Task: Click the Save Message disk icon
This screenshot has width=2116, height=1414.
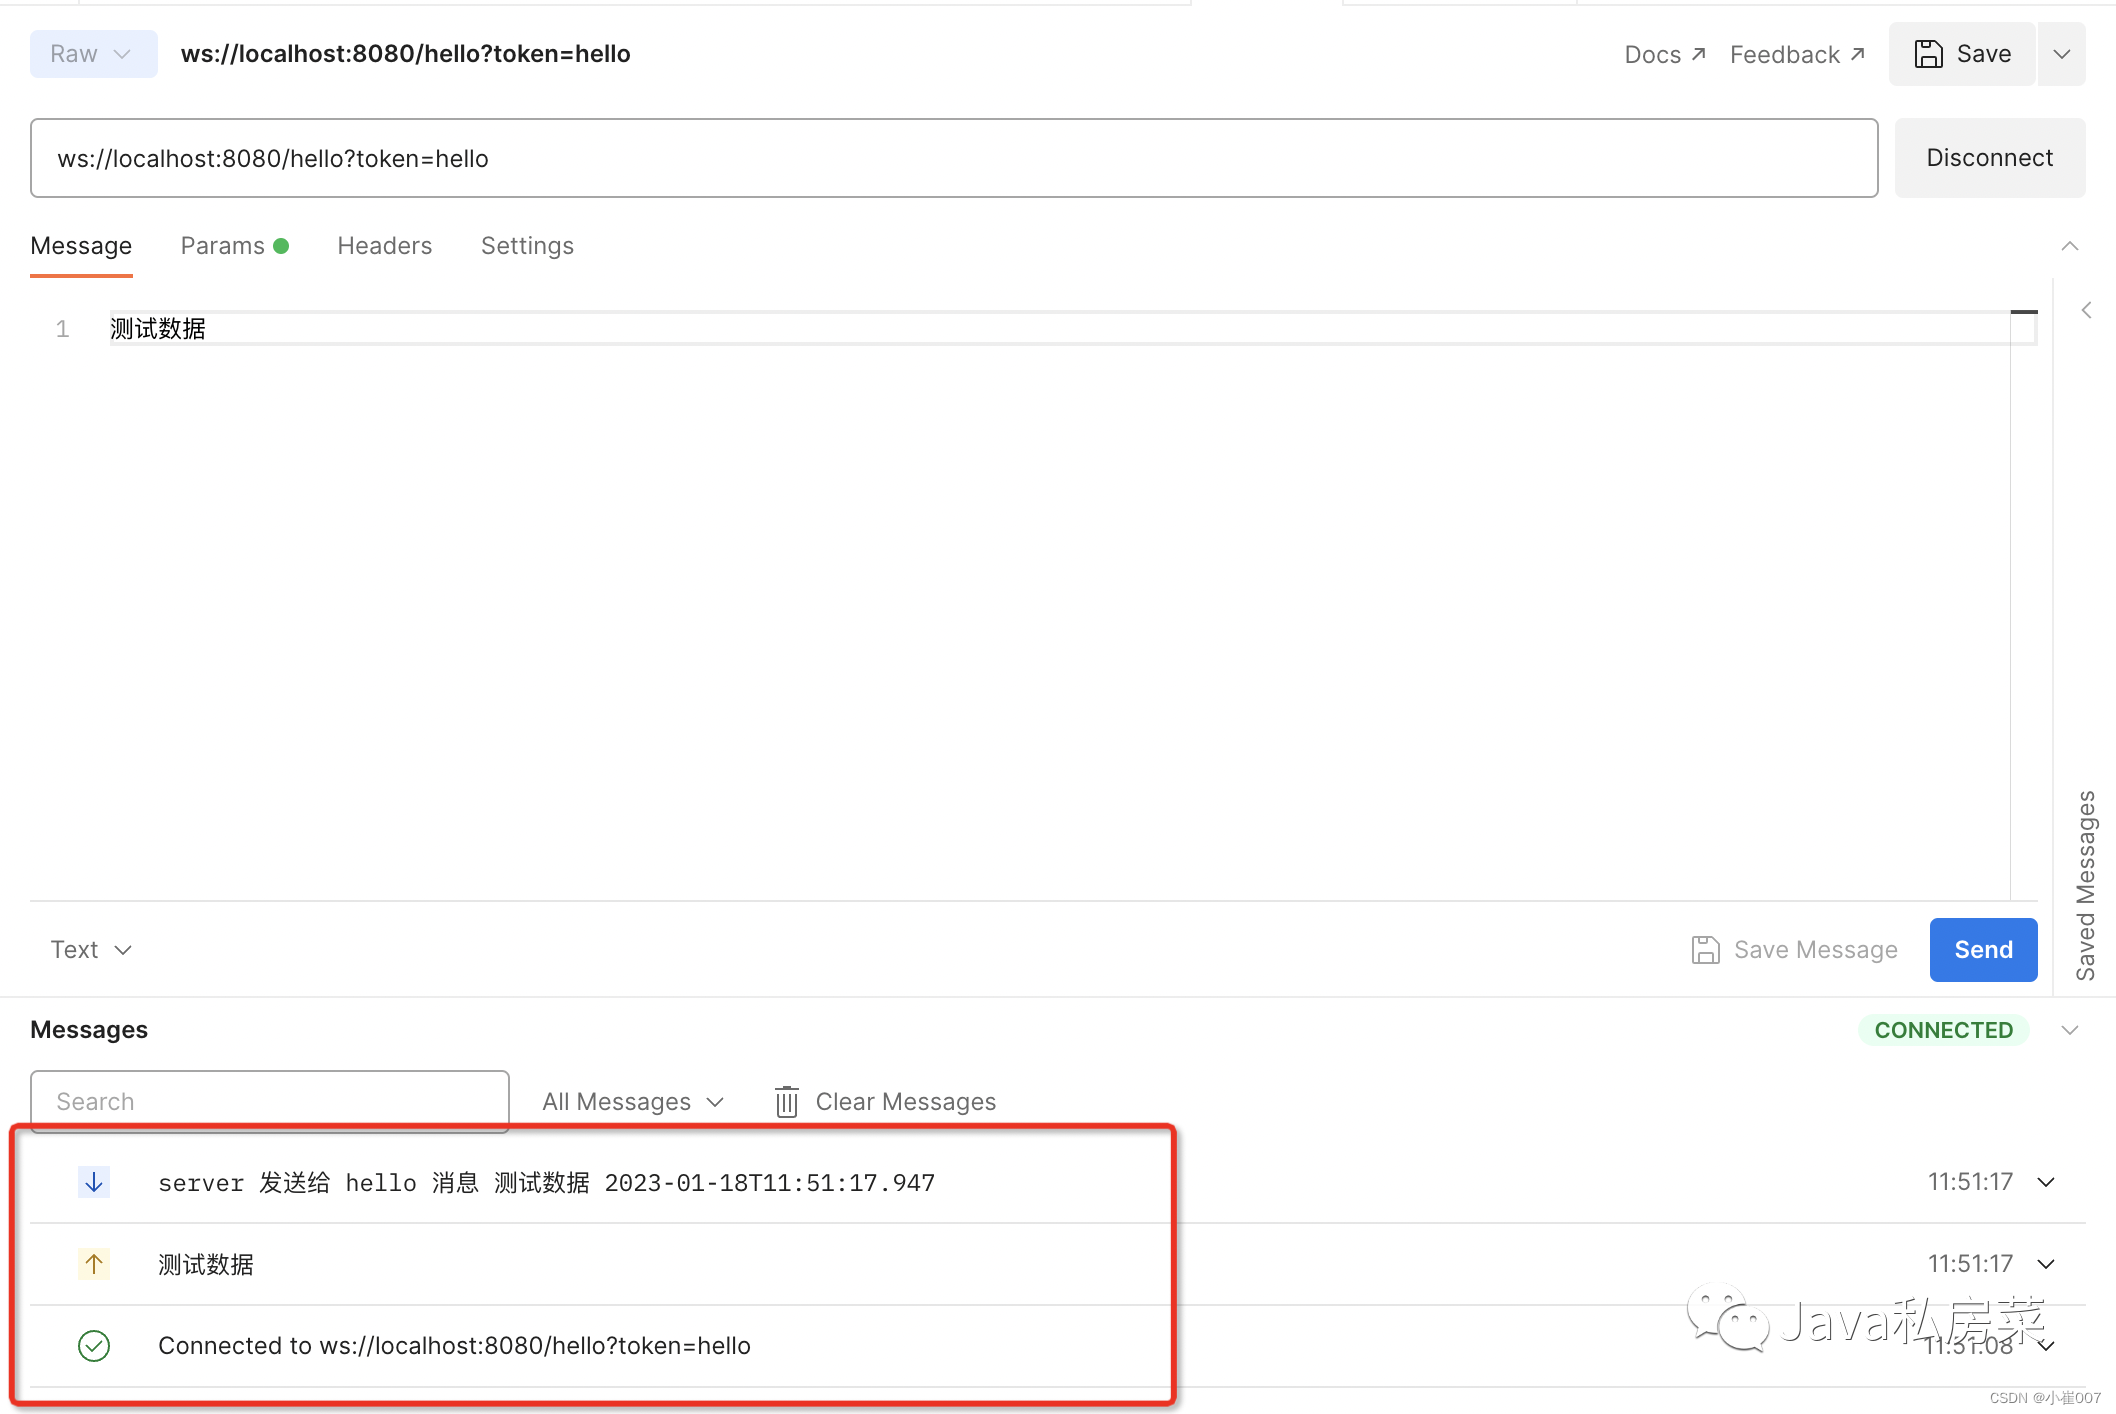Action: pyautogui.click(x=1705, y=950)
